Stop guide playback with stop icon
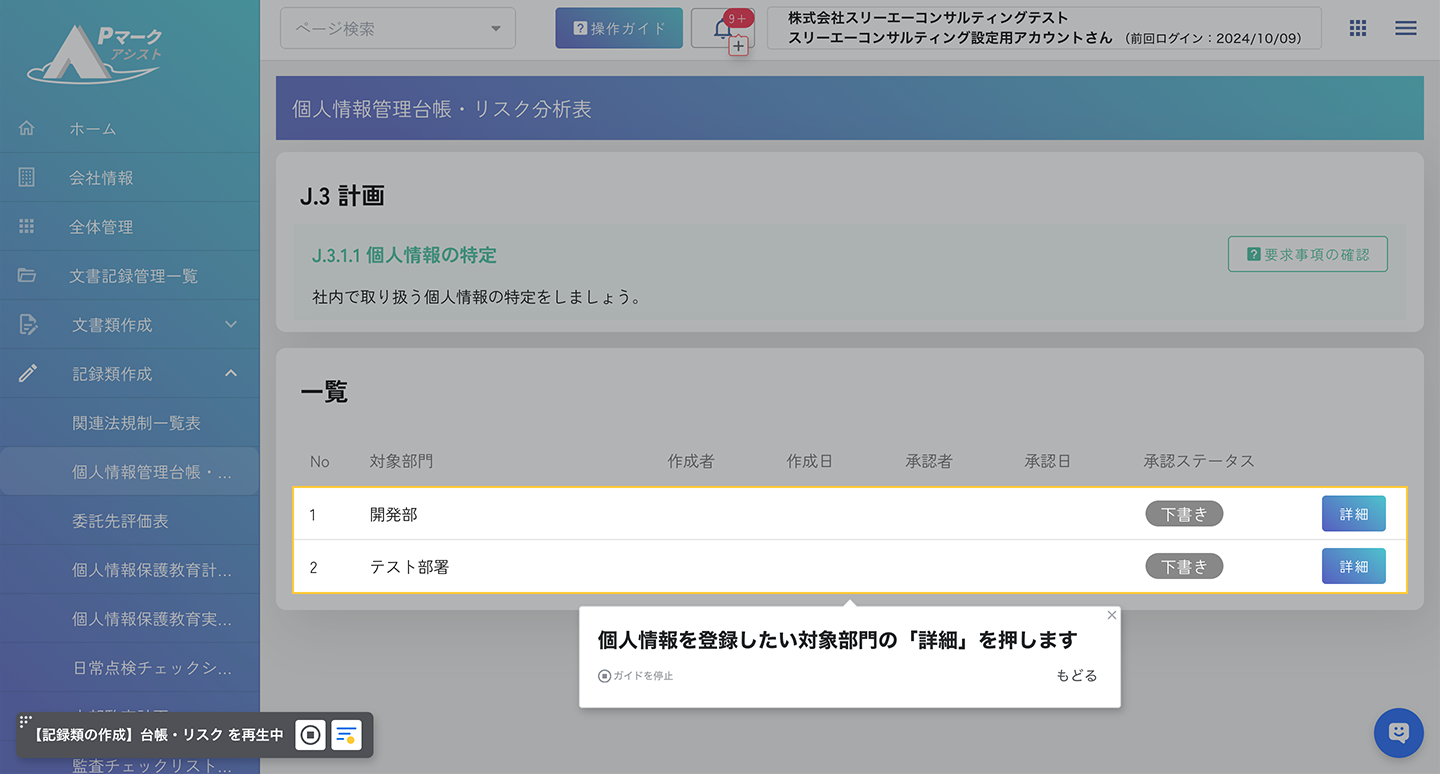This screenshot has width=1440, height=774. 311,735
